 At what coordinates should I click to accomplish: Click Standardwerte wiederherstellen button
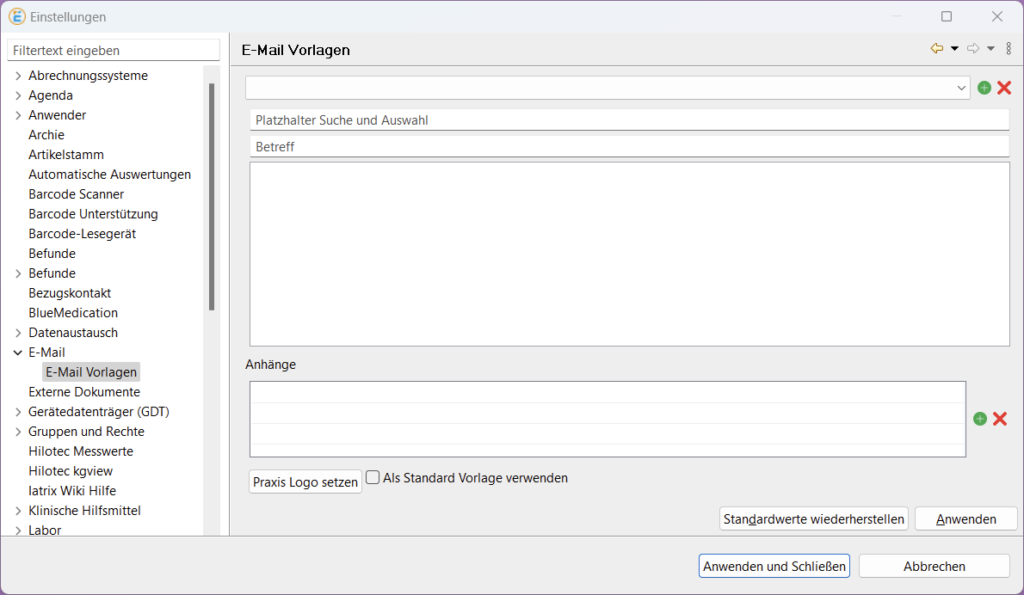(x=814, y=519)
